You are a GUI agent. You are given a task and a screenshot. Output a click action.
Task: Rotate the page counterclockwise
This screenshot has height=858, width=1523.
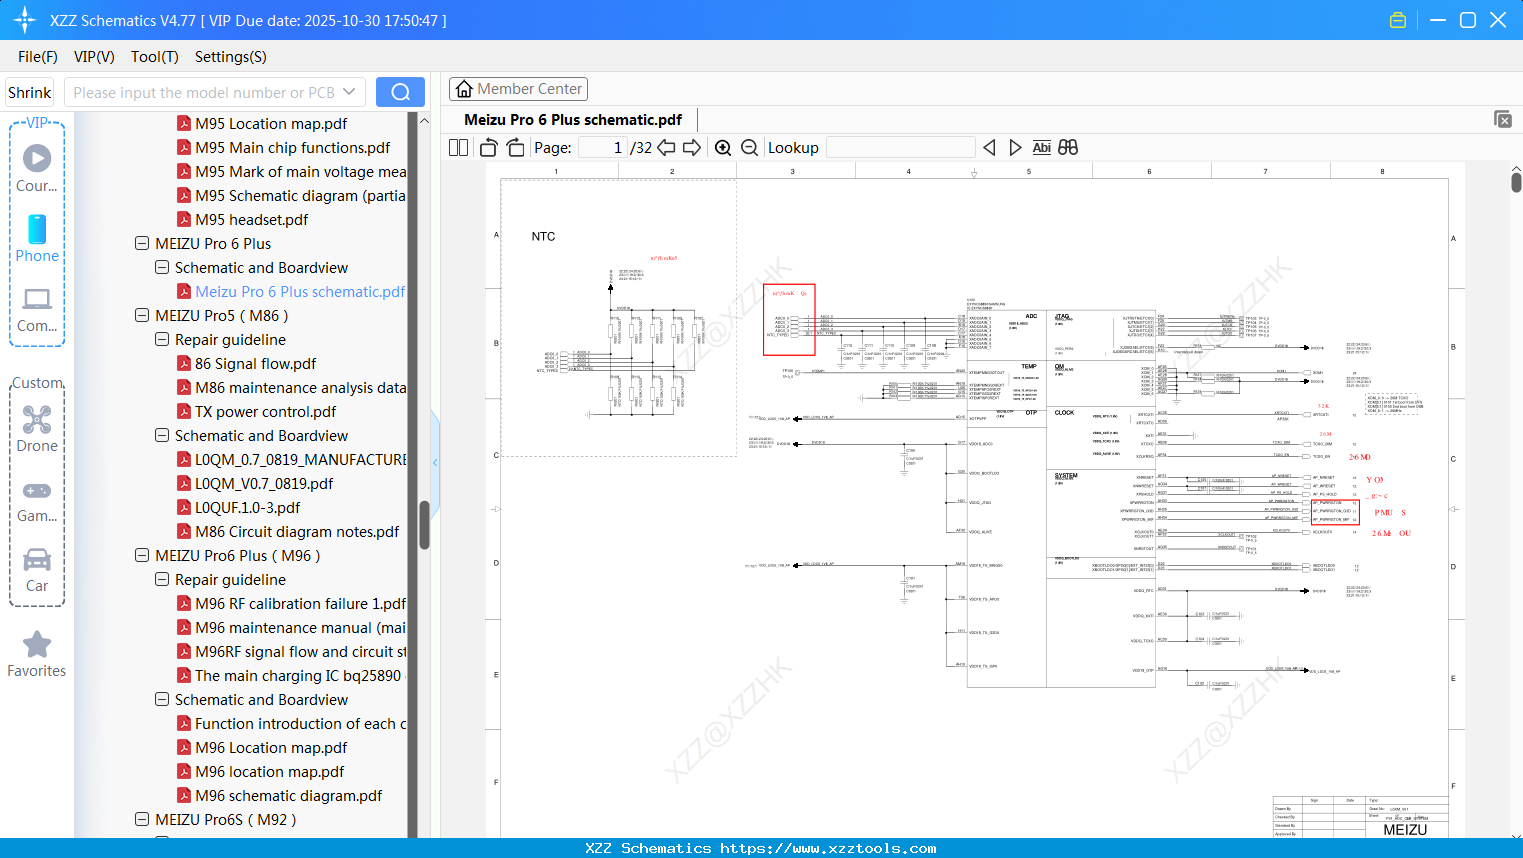pos(487,147)
